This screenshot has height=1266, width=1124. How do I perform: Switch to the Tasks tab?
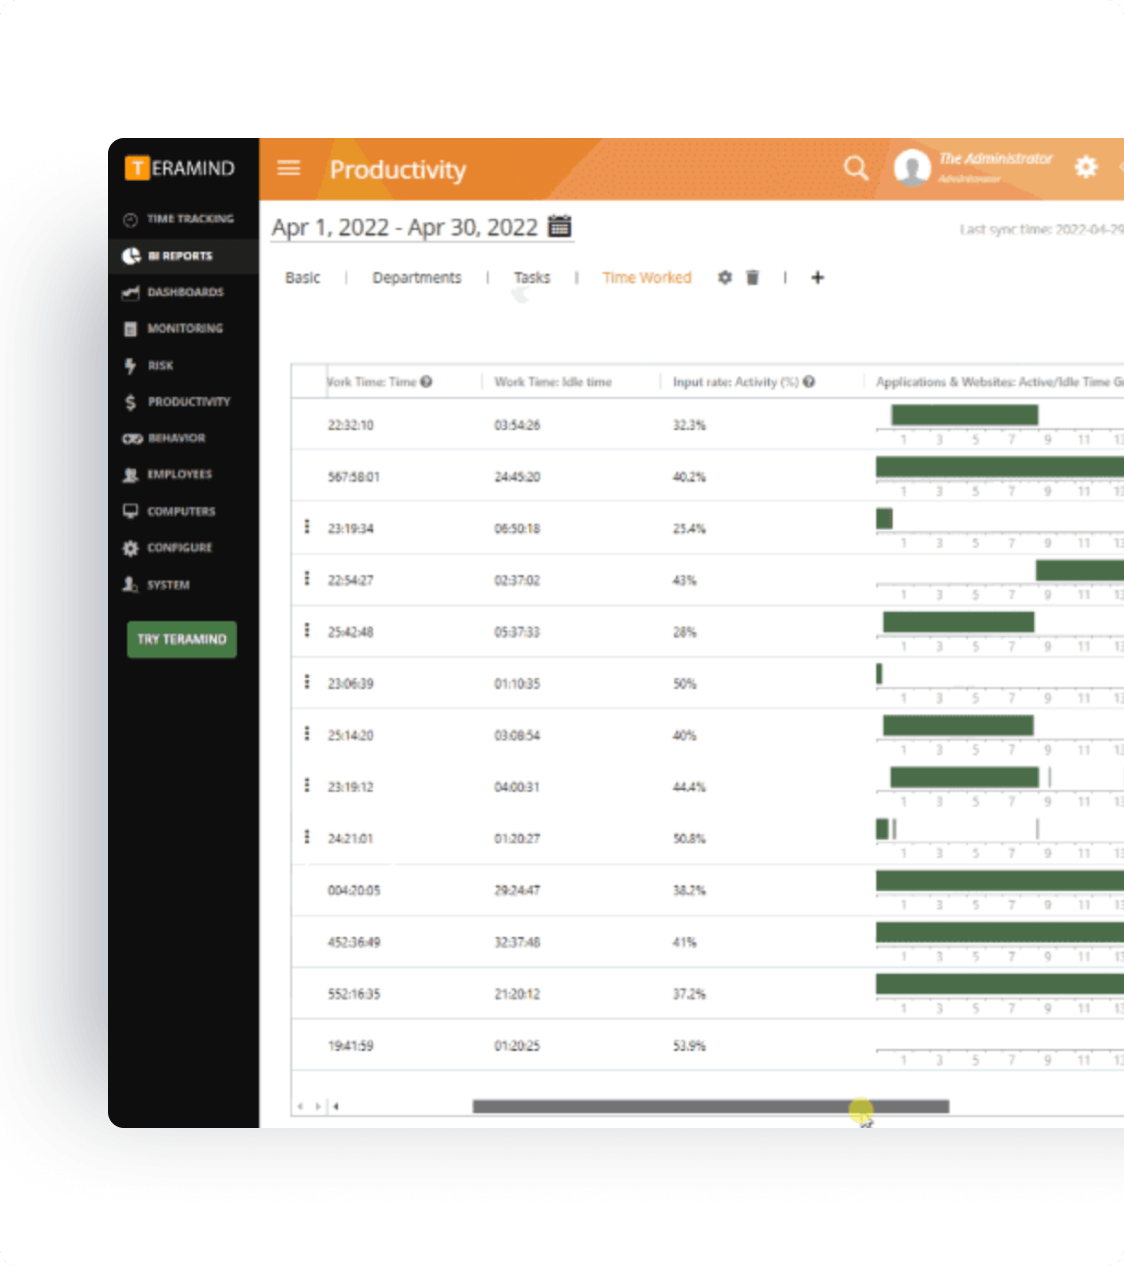coord(531,277)
